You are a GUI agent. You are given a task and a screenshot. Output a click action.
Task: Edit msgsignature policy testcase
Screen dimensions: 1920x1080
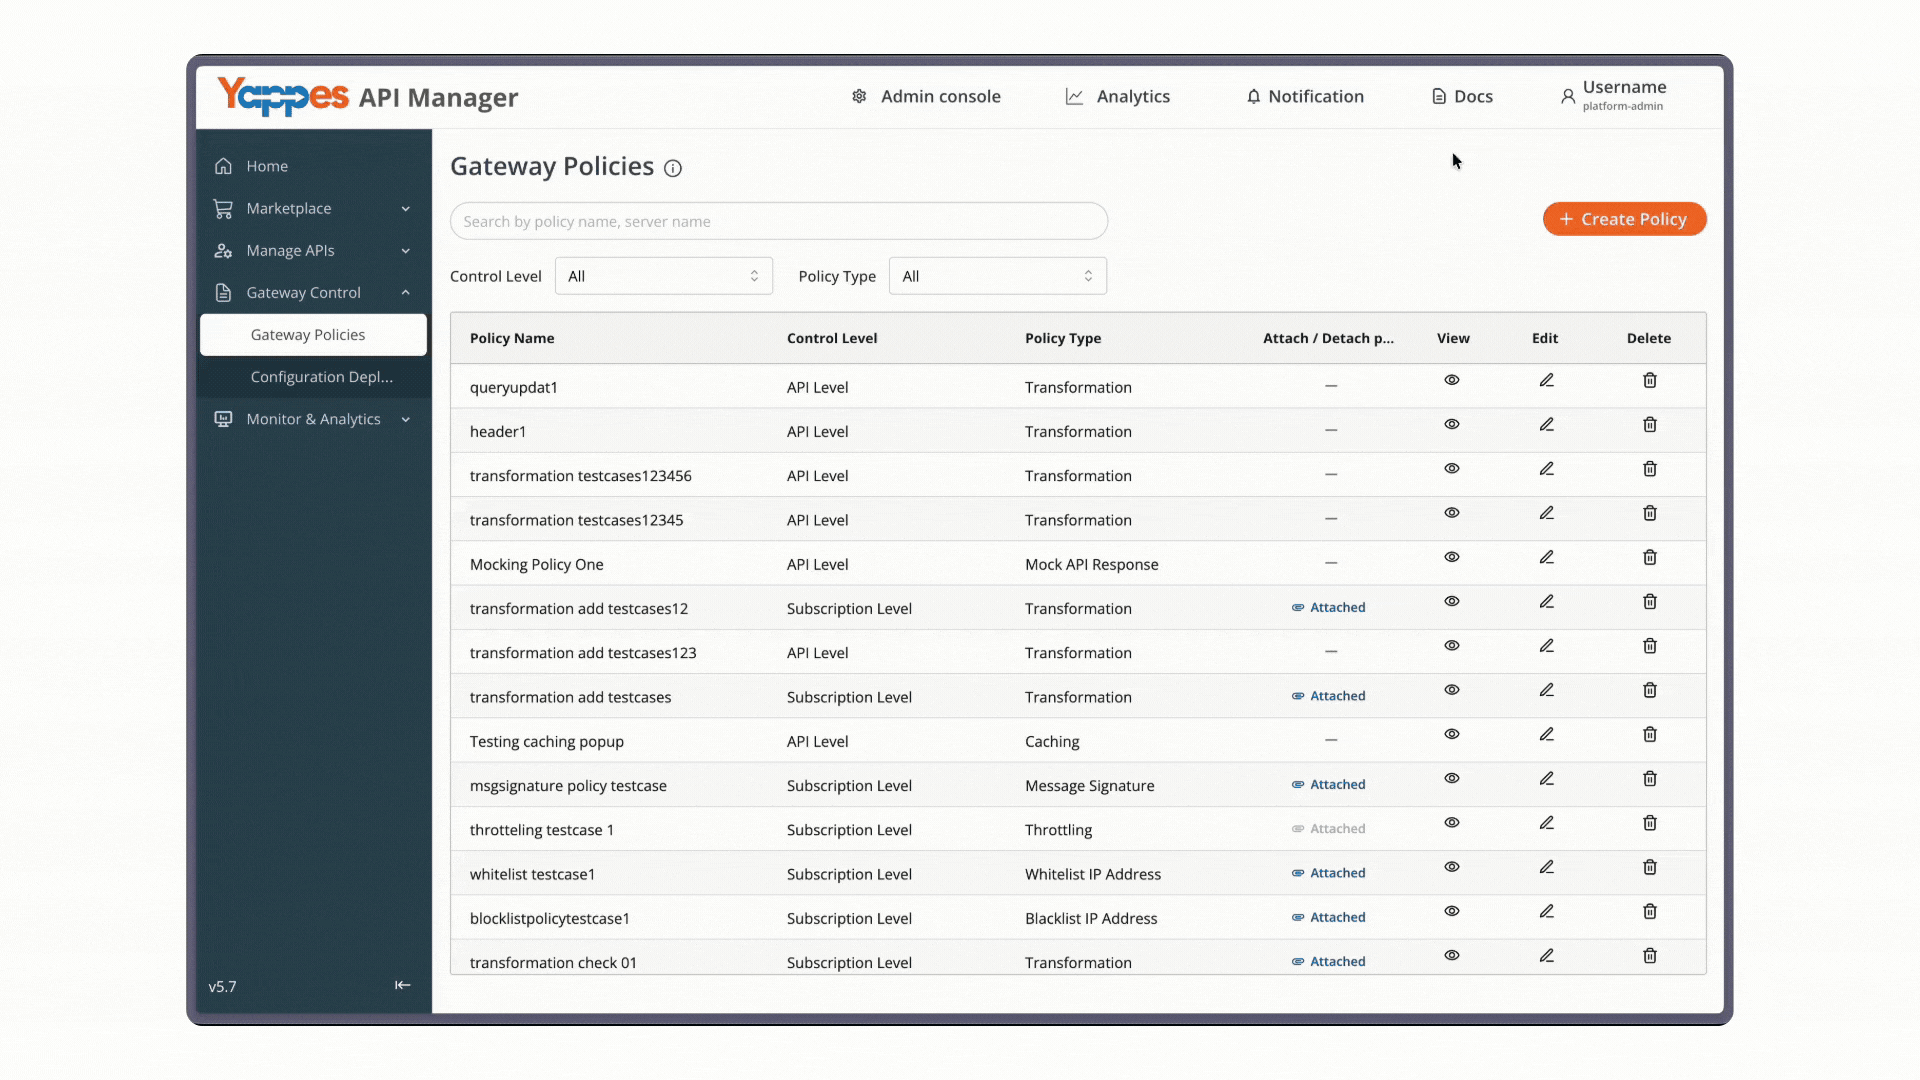(1546, 778)
